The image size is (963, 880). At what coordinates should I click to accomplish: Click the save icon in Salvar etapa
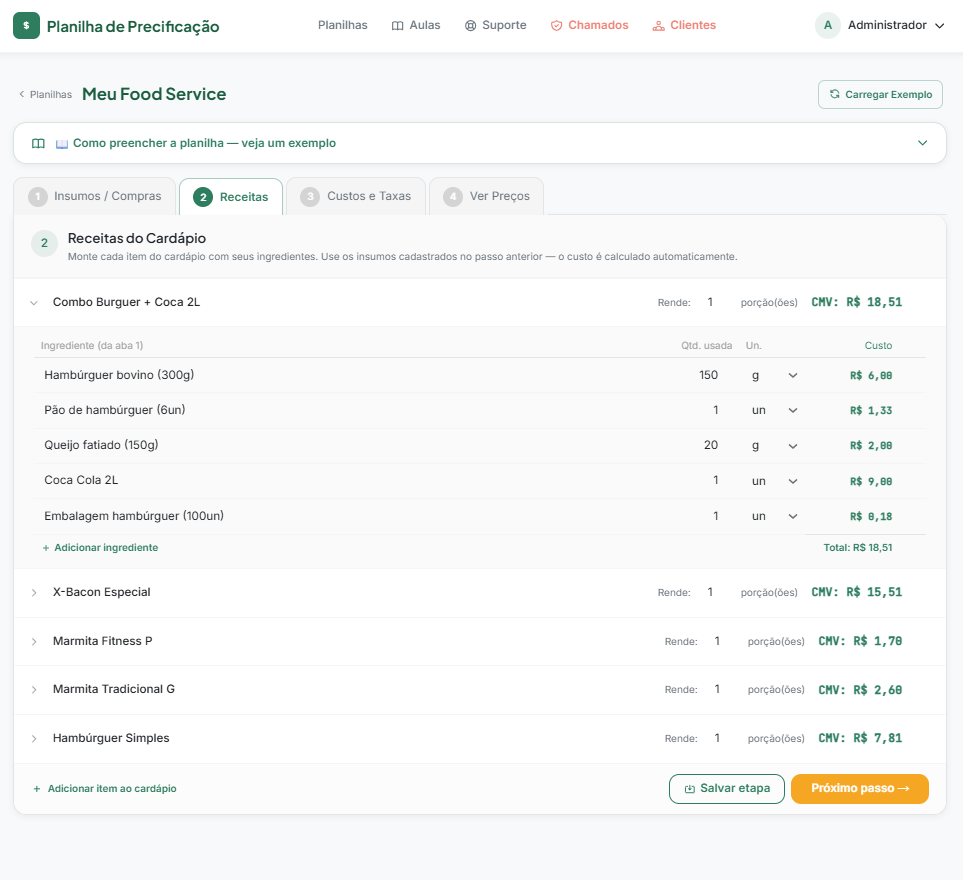pyautogui.click(x=690, y=789)
